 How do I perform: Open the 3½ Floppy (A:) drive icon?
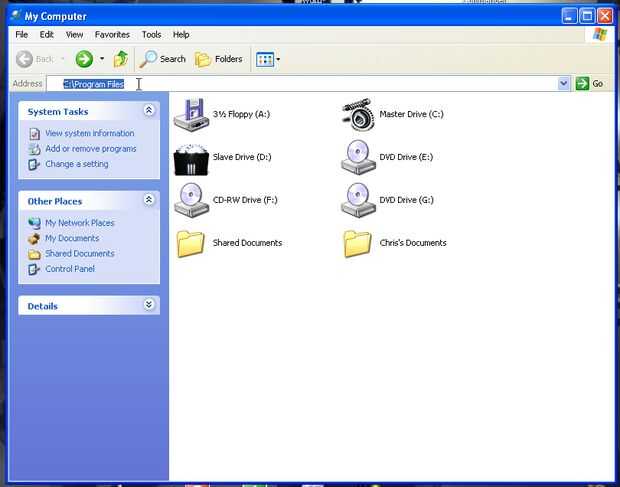point(191,115)
